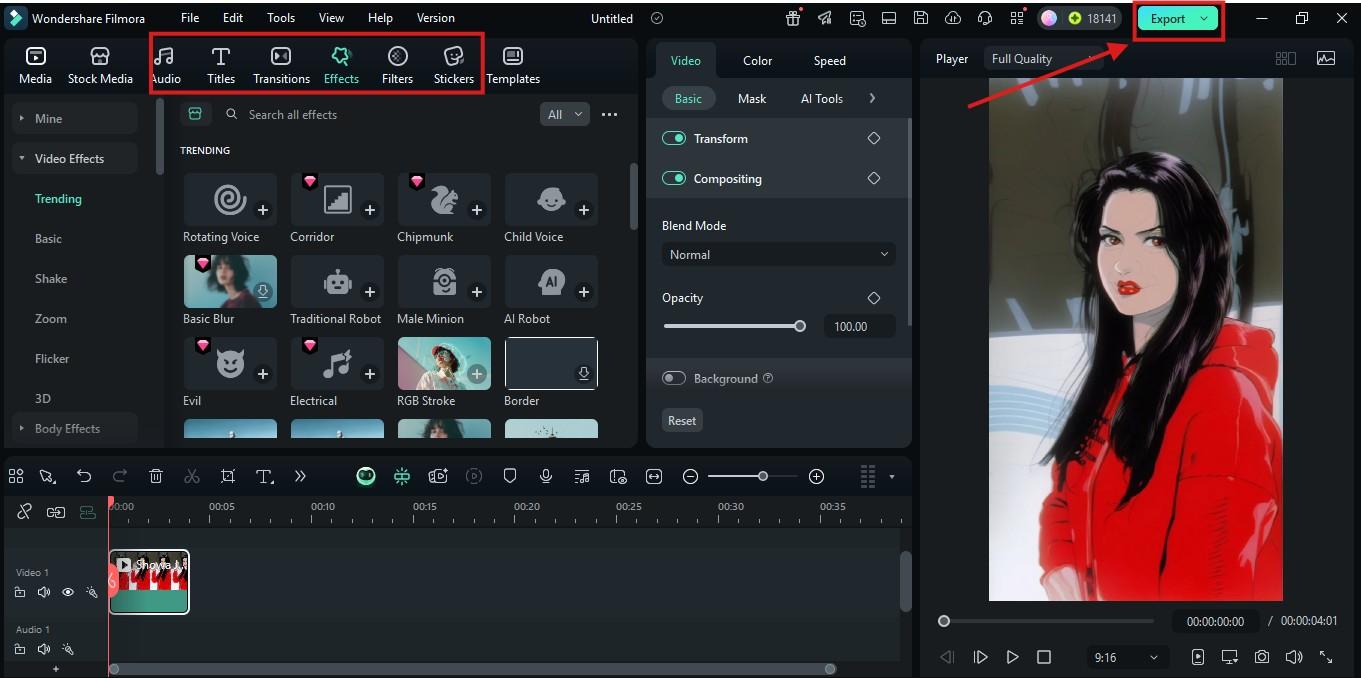Open the 9:16 aspect ratio dropdown
This screenshot has height=678, width=1361.
click(1126, 657)
